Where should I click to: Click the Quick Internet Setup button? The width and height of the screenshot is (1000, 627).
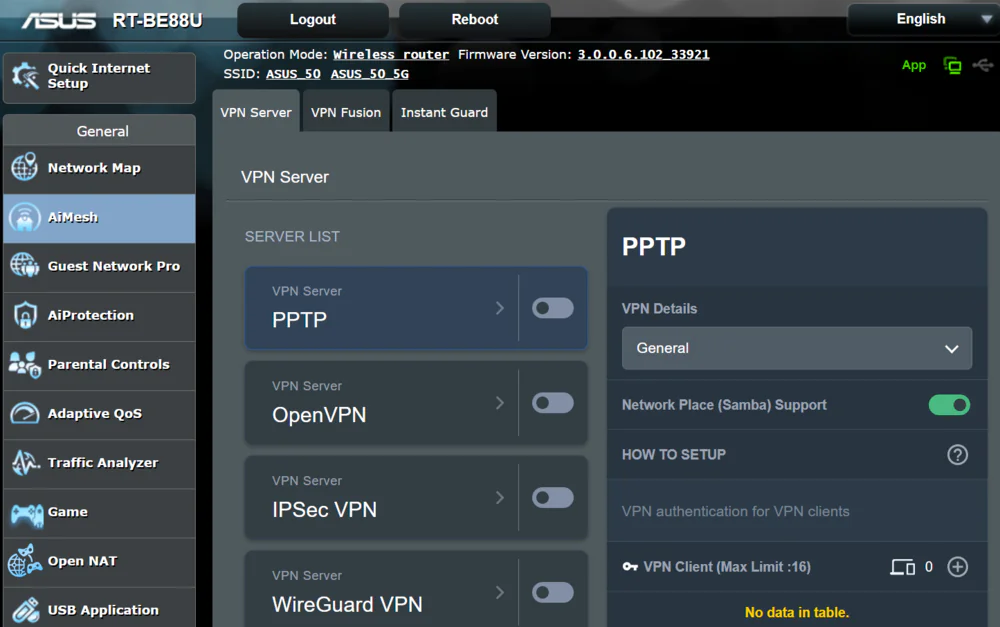(99, 77)
